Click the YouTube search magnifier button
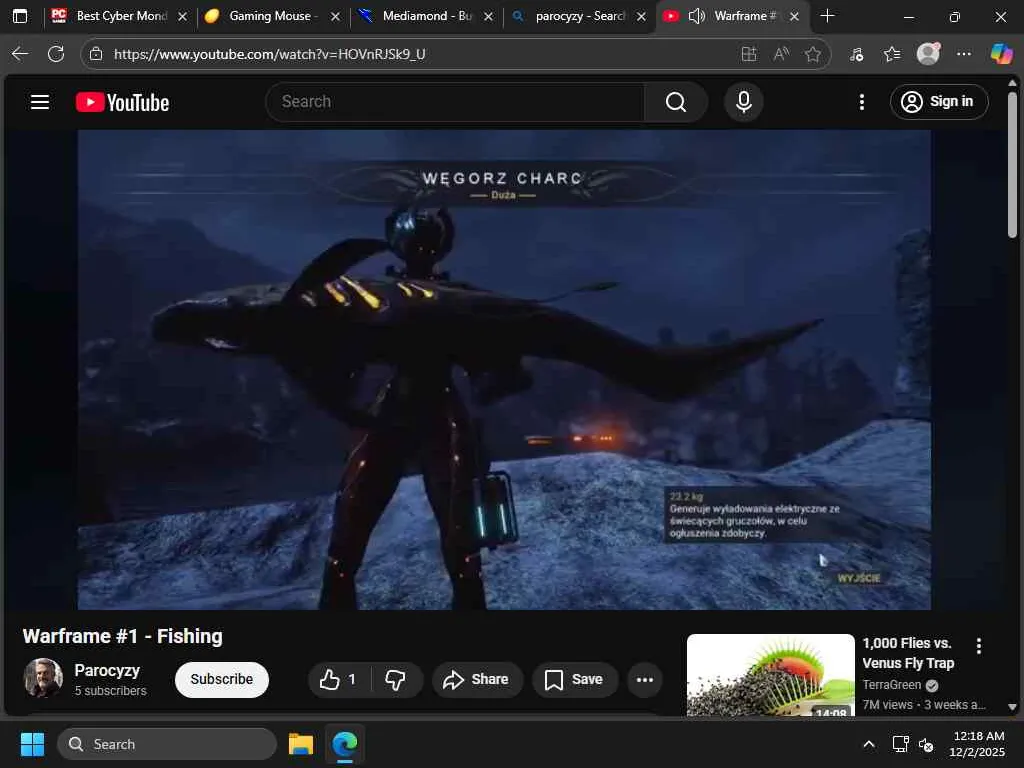Screen dimensions: 1024x768 [675, 102]
